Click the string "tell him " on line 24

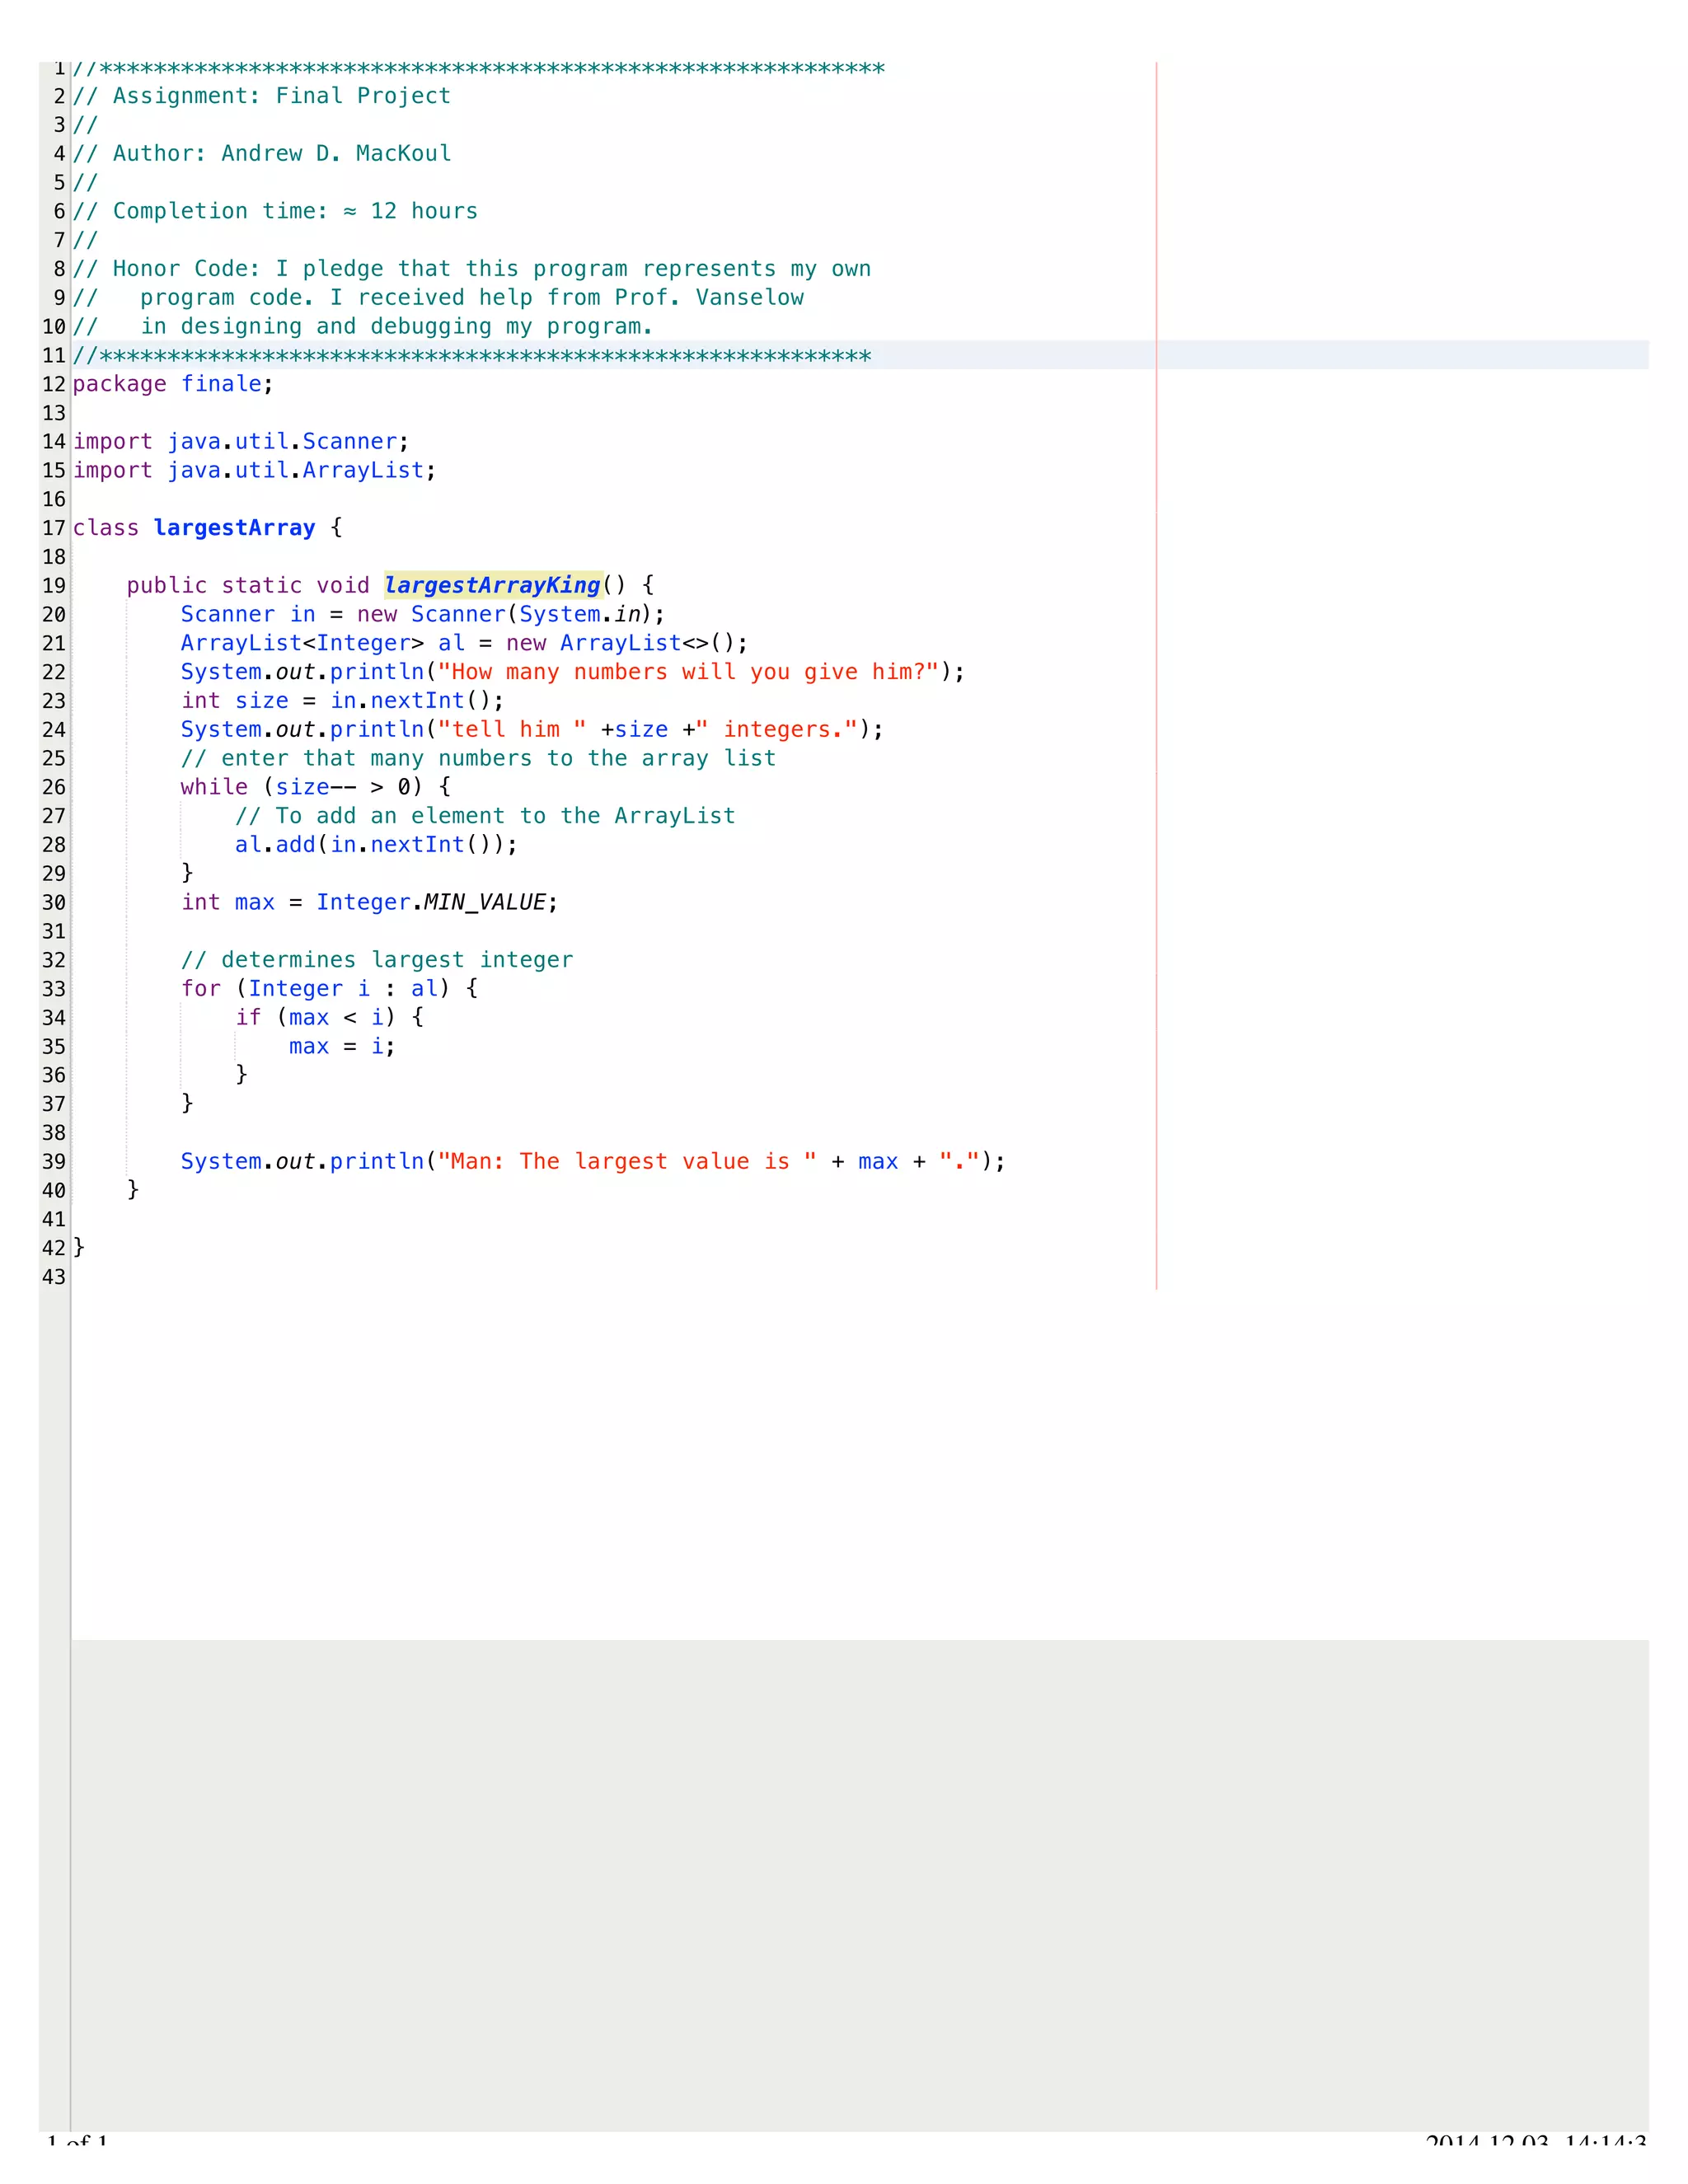point(512,730)
